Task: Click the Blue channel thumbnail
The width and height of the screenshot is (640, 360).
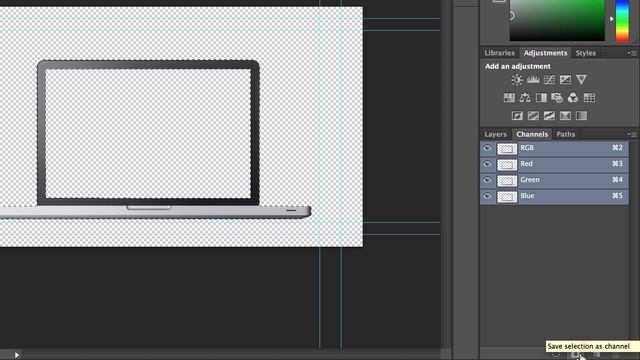Action: tap(507, 196)
